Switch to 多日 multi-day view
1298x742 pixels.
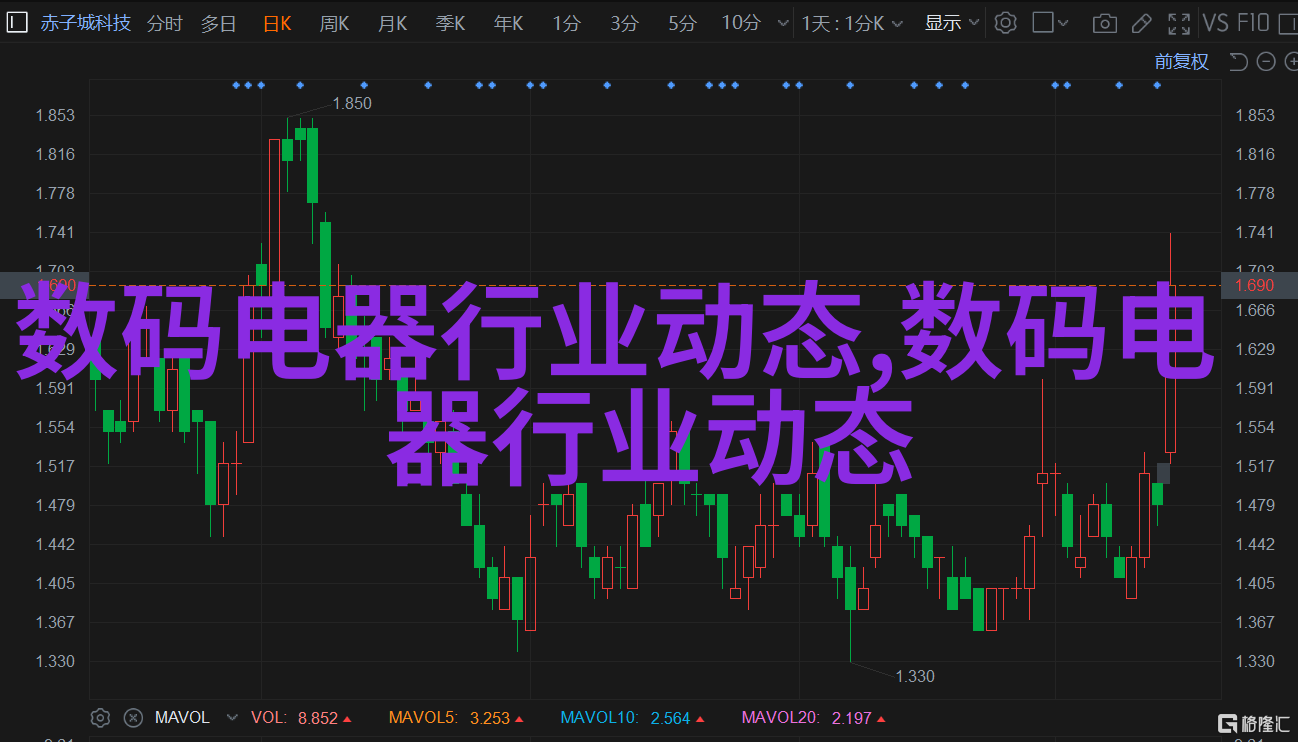coord(218,23)
